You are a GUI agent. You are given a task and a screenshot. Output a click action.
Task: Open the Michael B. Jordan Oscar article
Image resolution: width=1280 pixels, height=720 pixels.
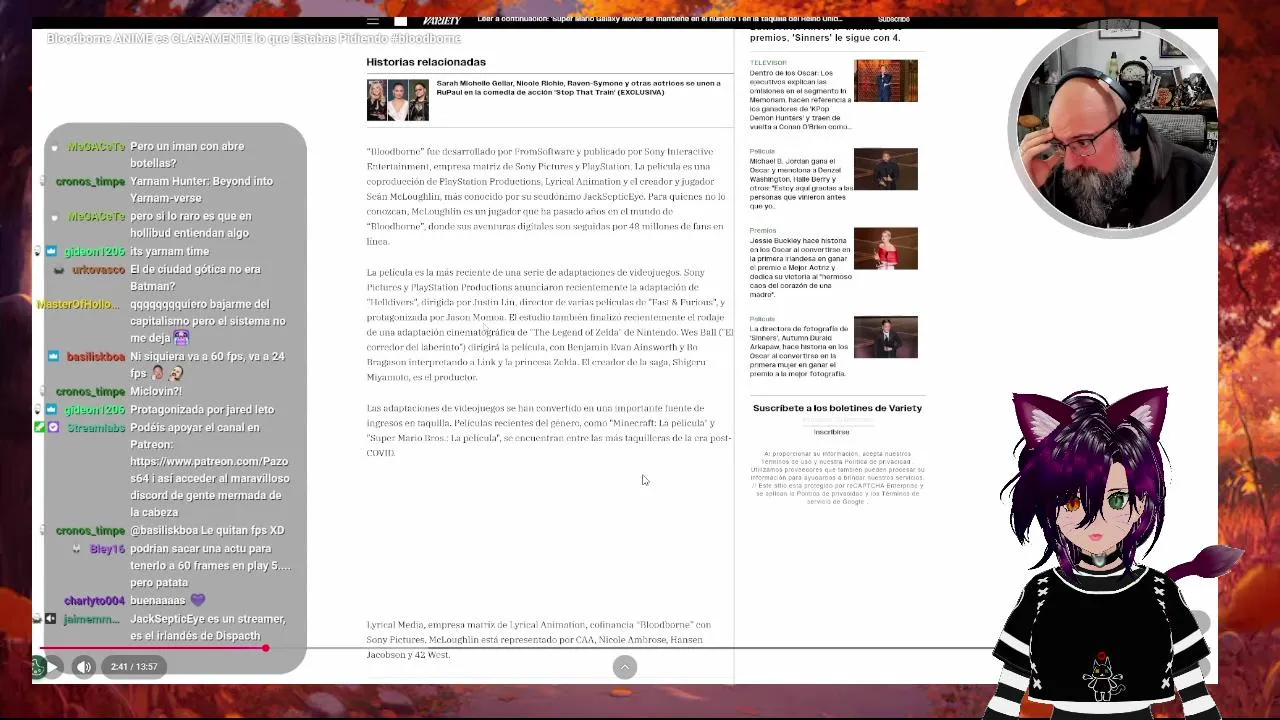(800, 183)
